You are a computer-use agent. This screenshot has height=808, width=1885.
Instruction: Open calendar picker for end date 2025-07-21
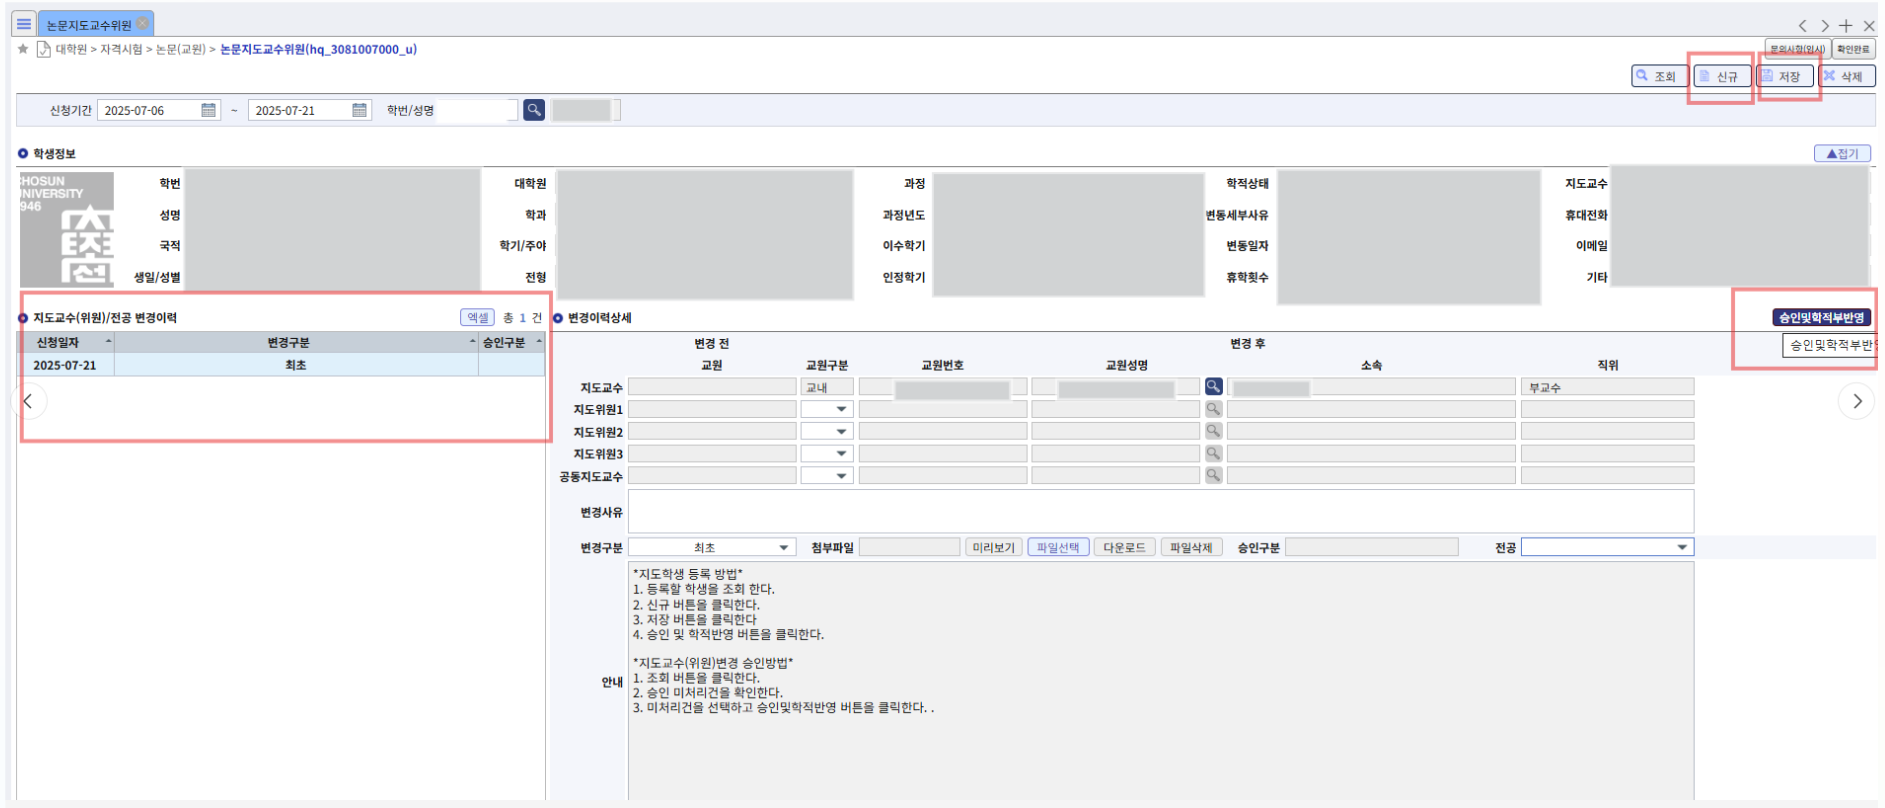point(359,110)
